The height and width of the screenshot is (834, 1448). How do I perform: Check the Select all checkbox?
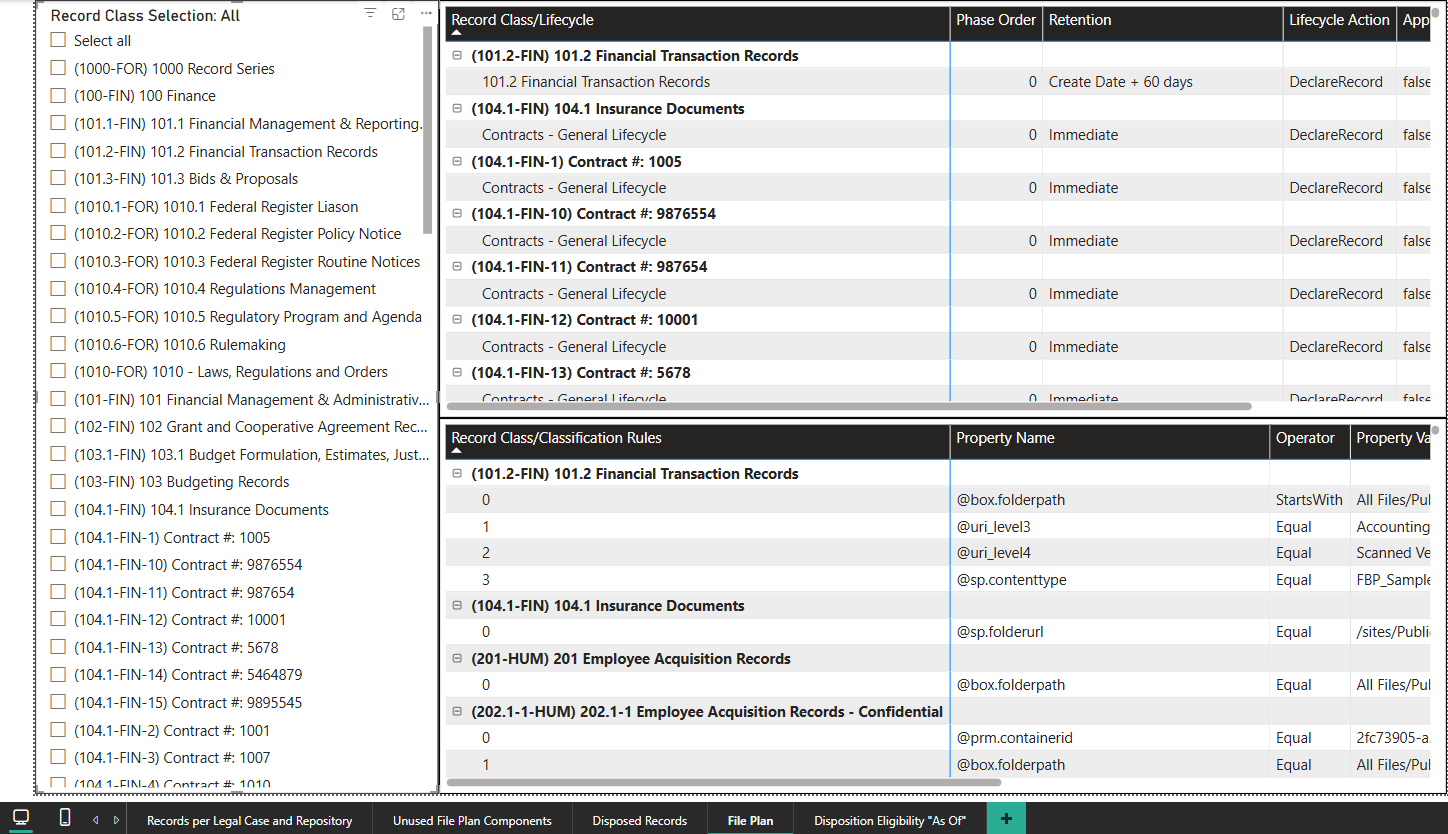tap(59, 41)
